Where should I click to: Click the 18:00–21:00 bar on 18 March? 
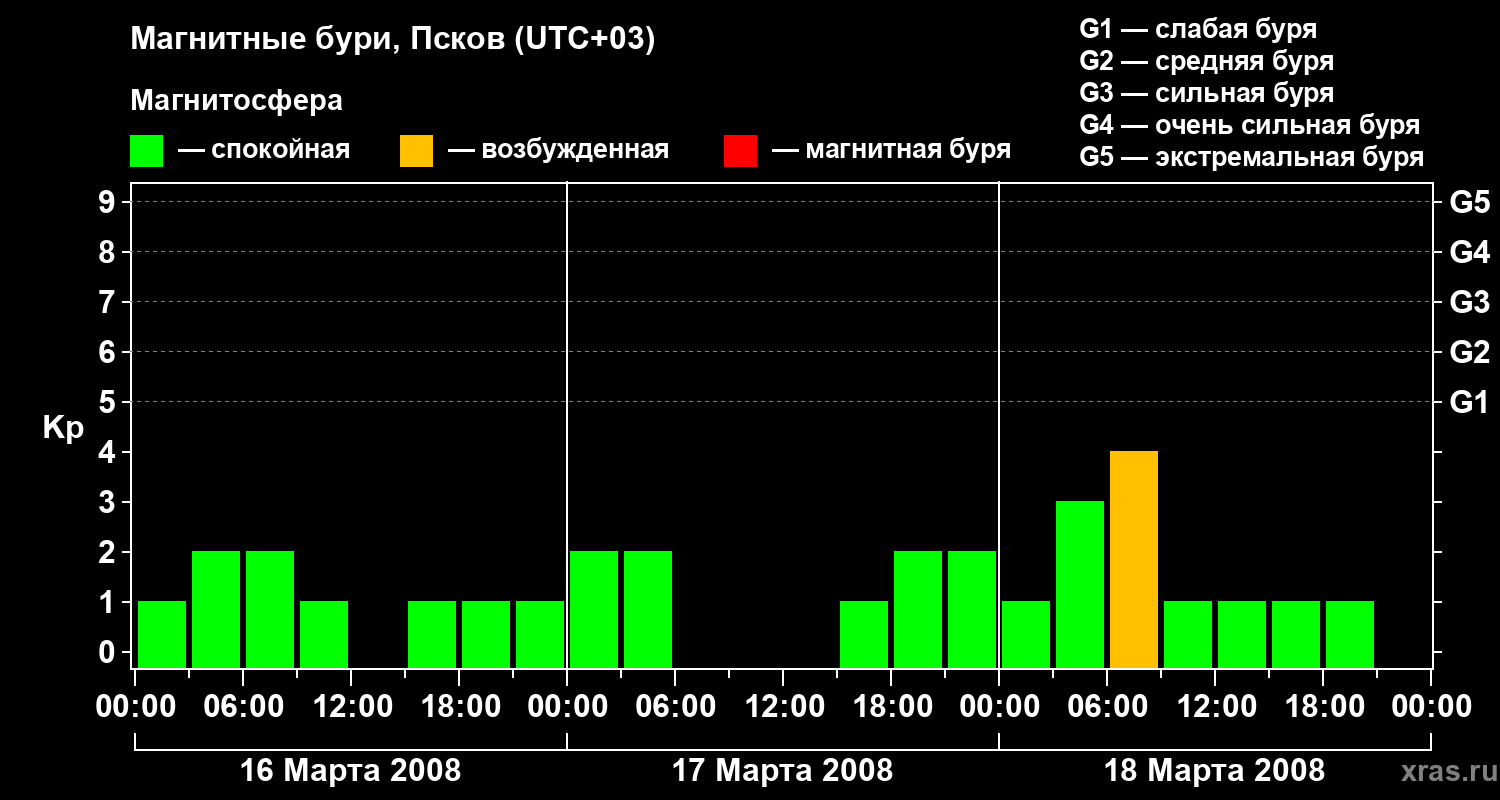coord(1350,635)
